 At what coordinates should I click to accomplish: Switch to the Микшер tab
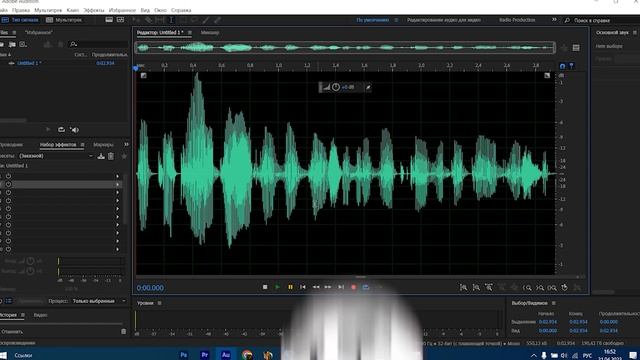click(210, 33)
